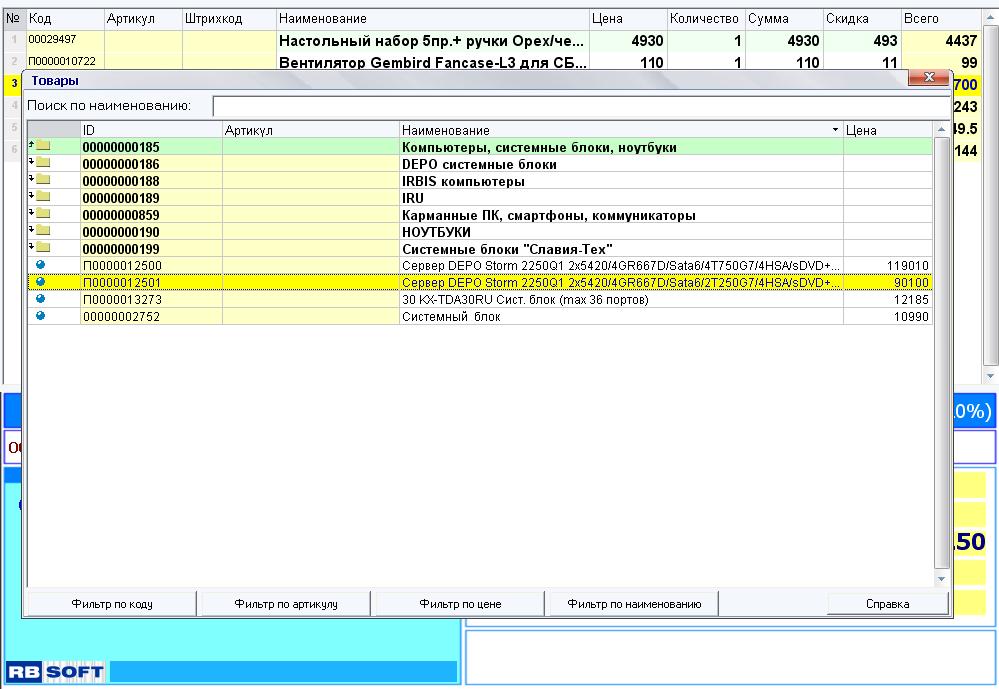This screenshot has width=999, height=689.
Task: Sort product list by Цена column header
Action: (887, 130)
